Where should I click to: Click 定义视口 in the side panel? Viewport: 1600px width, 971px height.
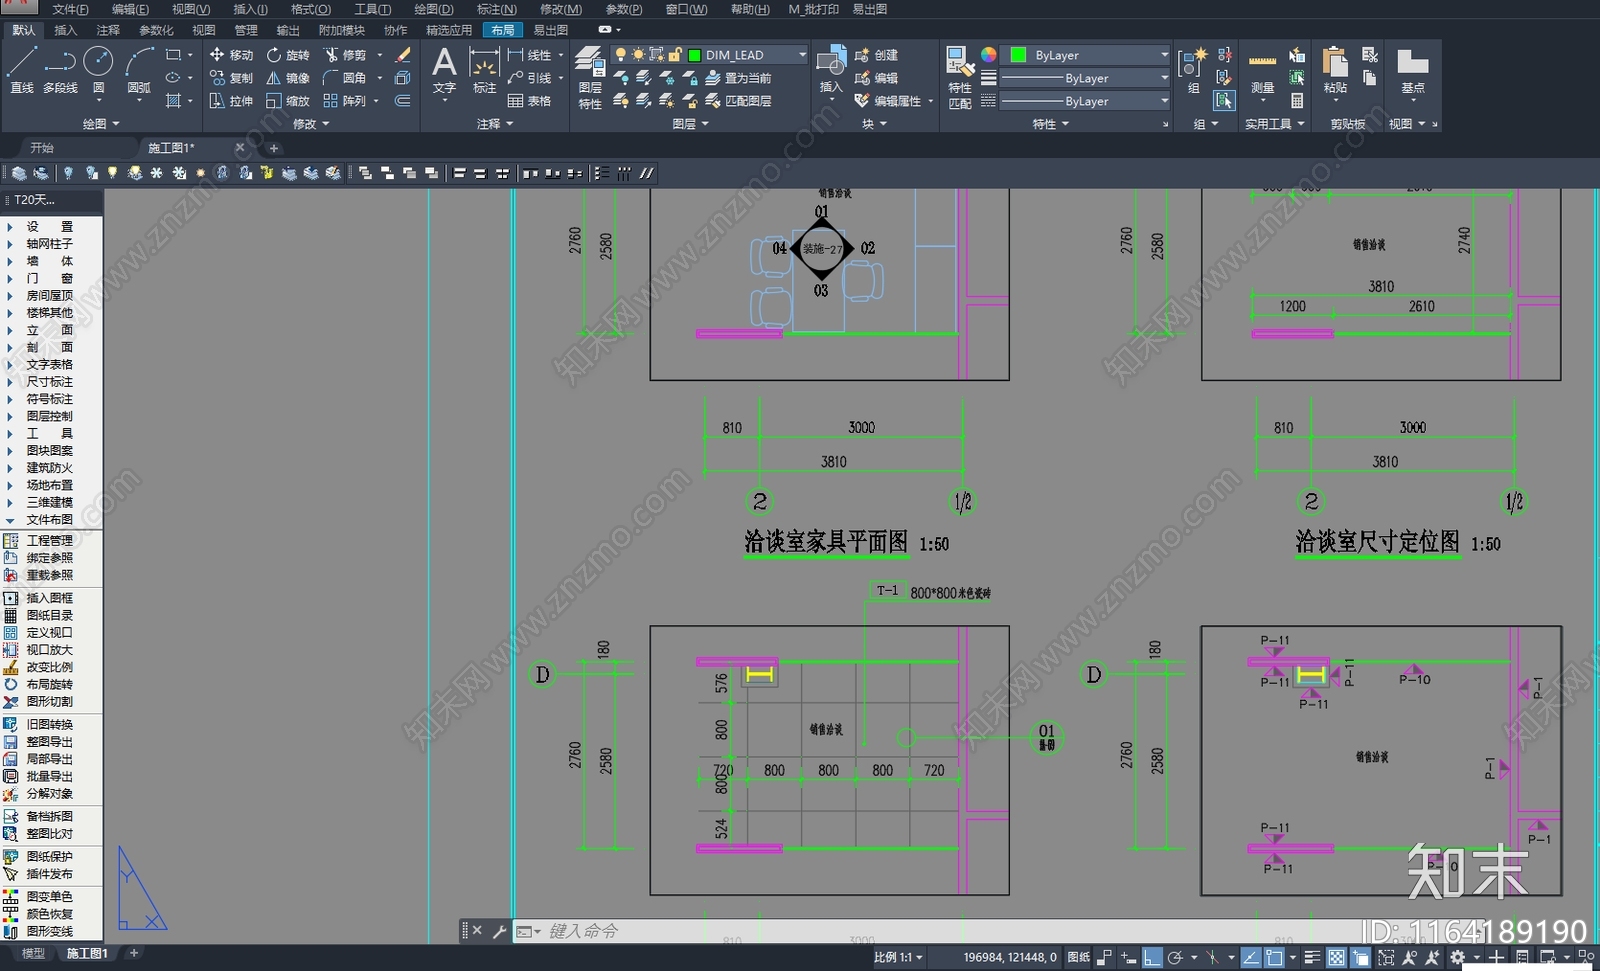50,633
